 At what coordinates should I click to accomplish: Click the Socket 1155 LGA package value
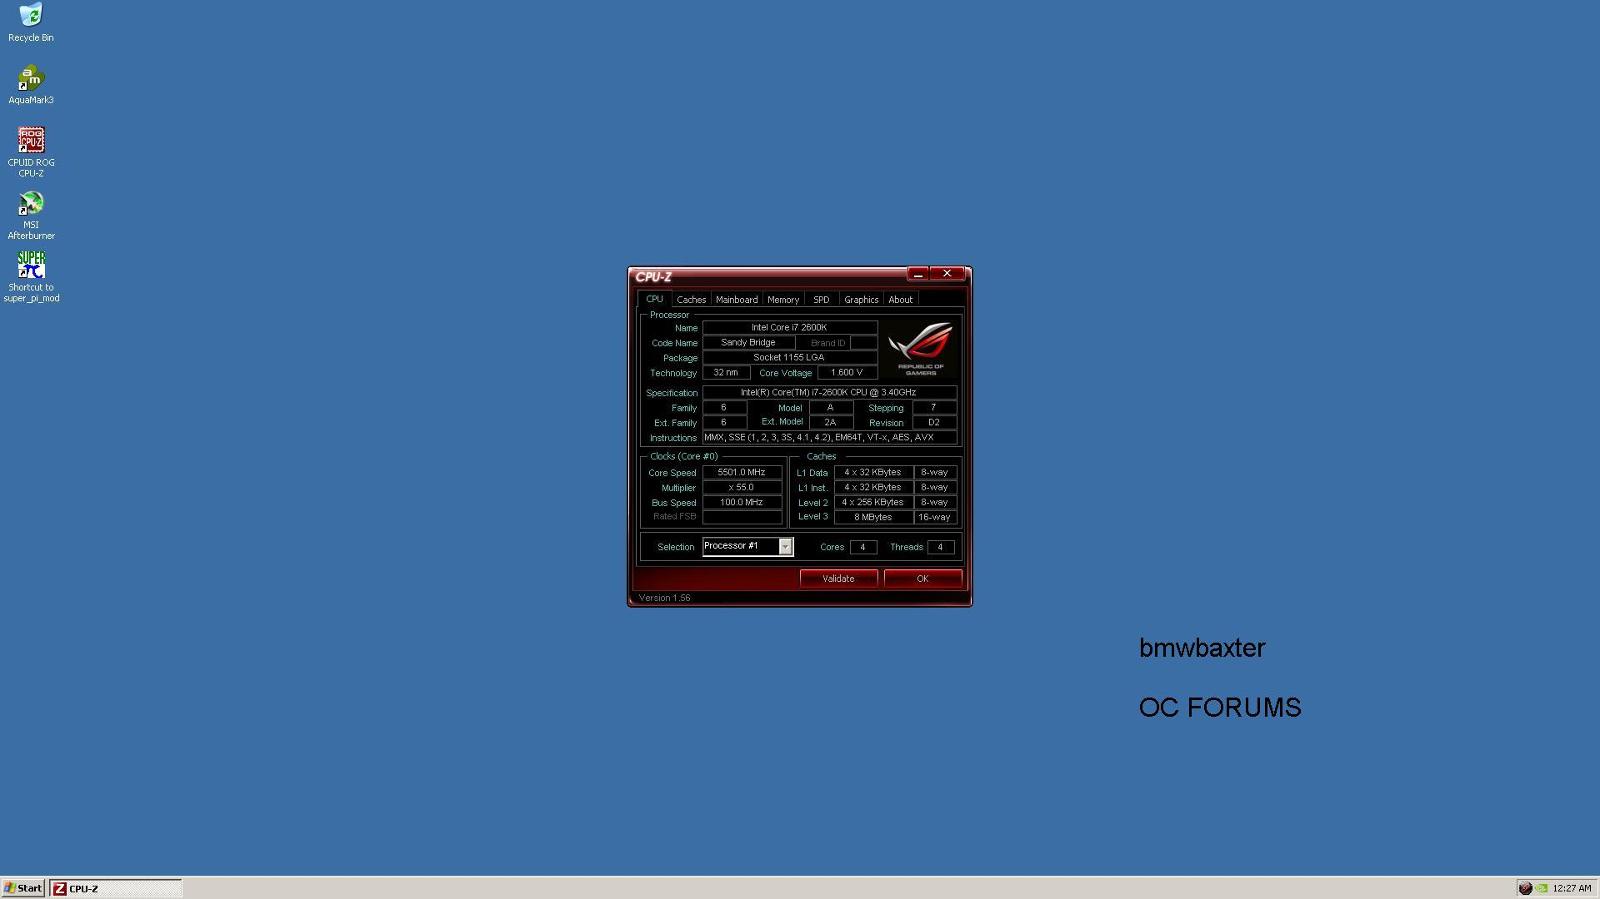click(790, 357)
